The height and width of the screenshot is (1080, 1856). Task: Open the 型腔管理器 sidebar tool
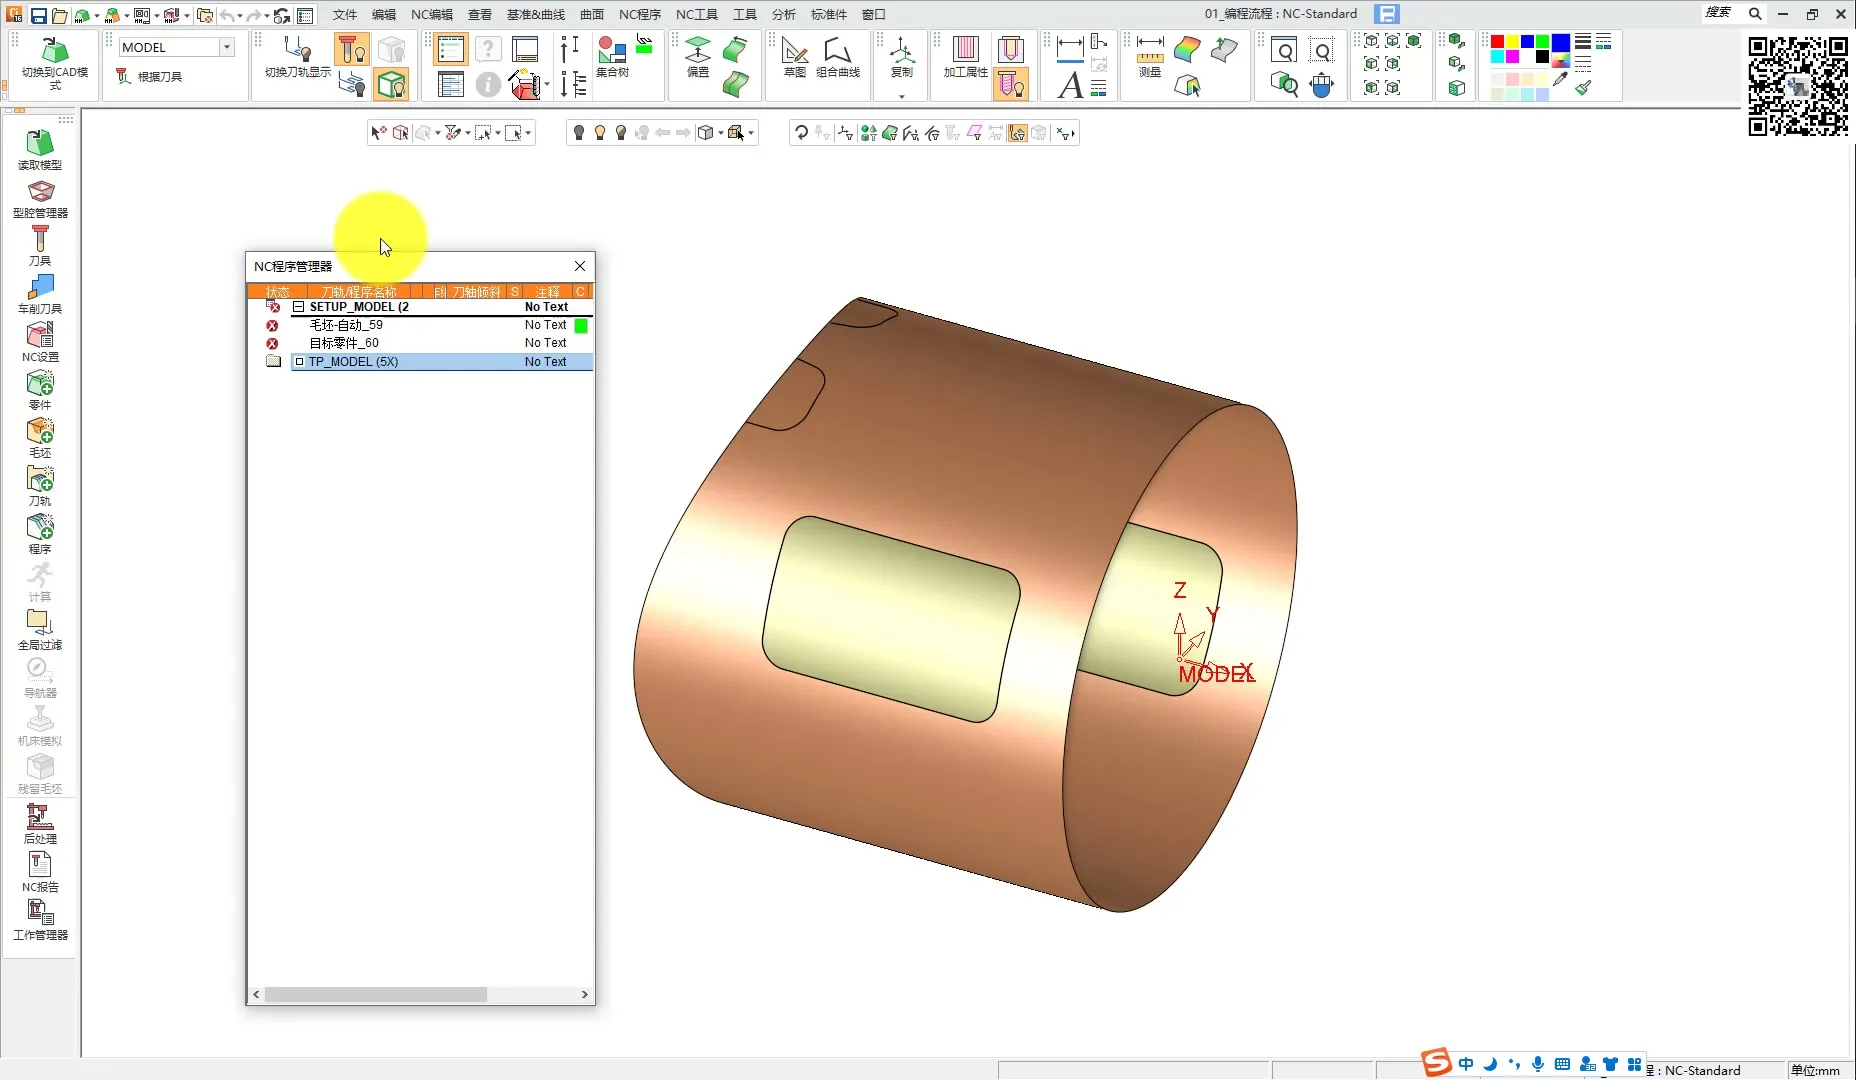pyautogui.click(x=40, y=197)
